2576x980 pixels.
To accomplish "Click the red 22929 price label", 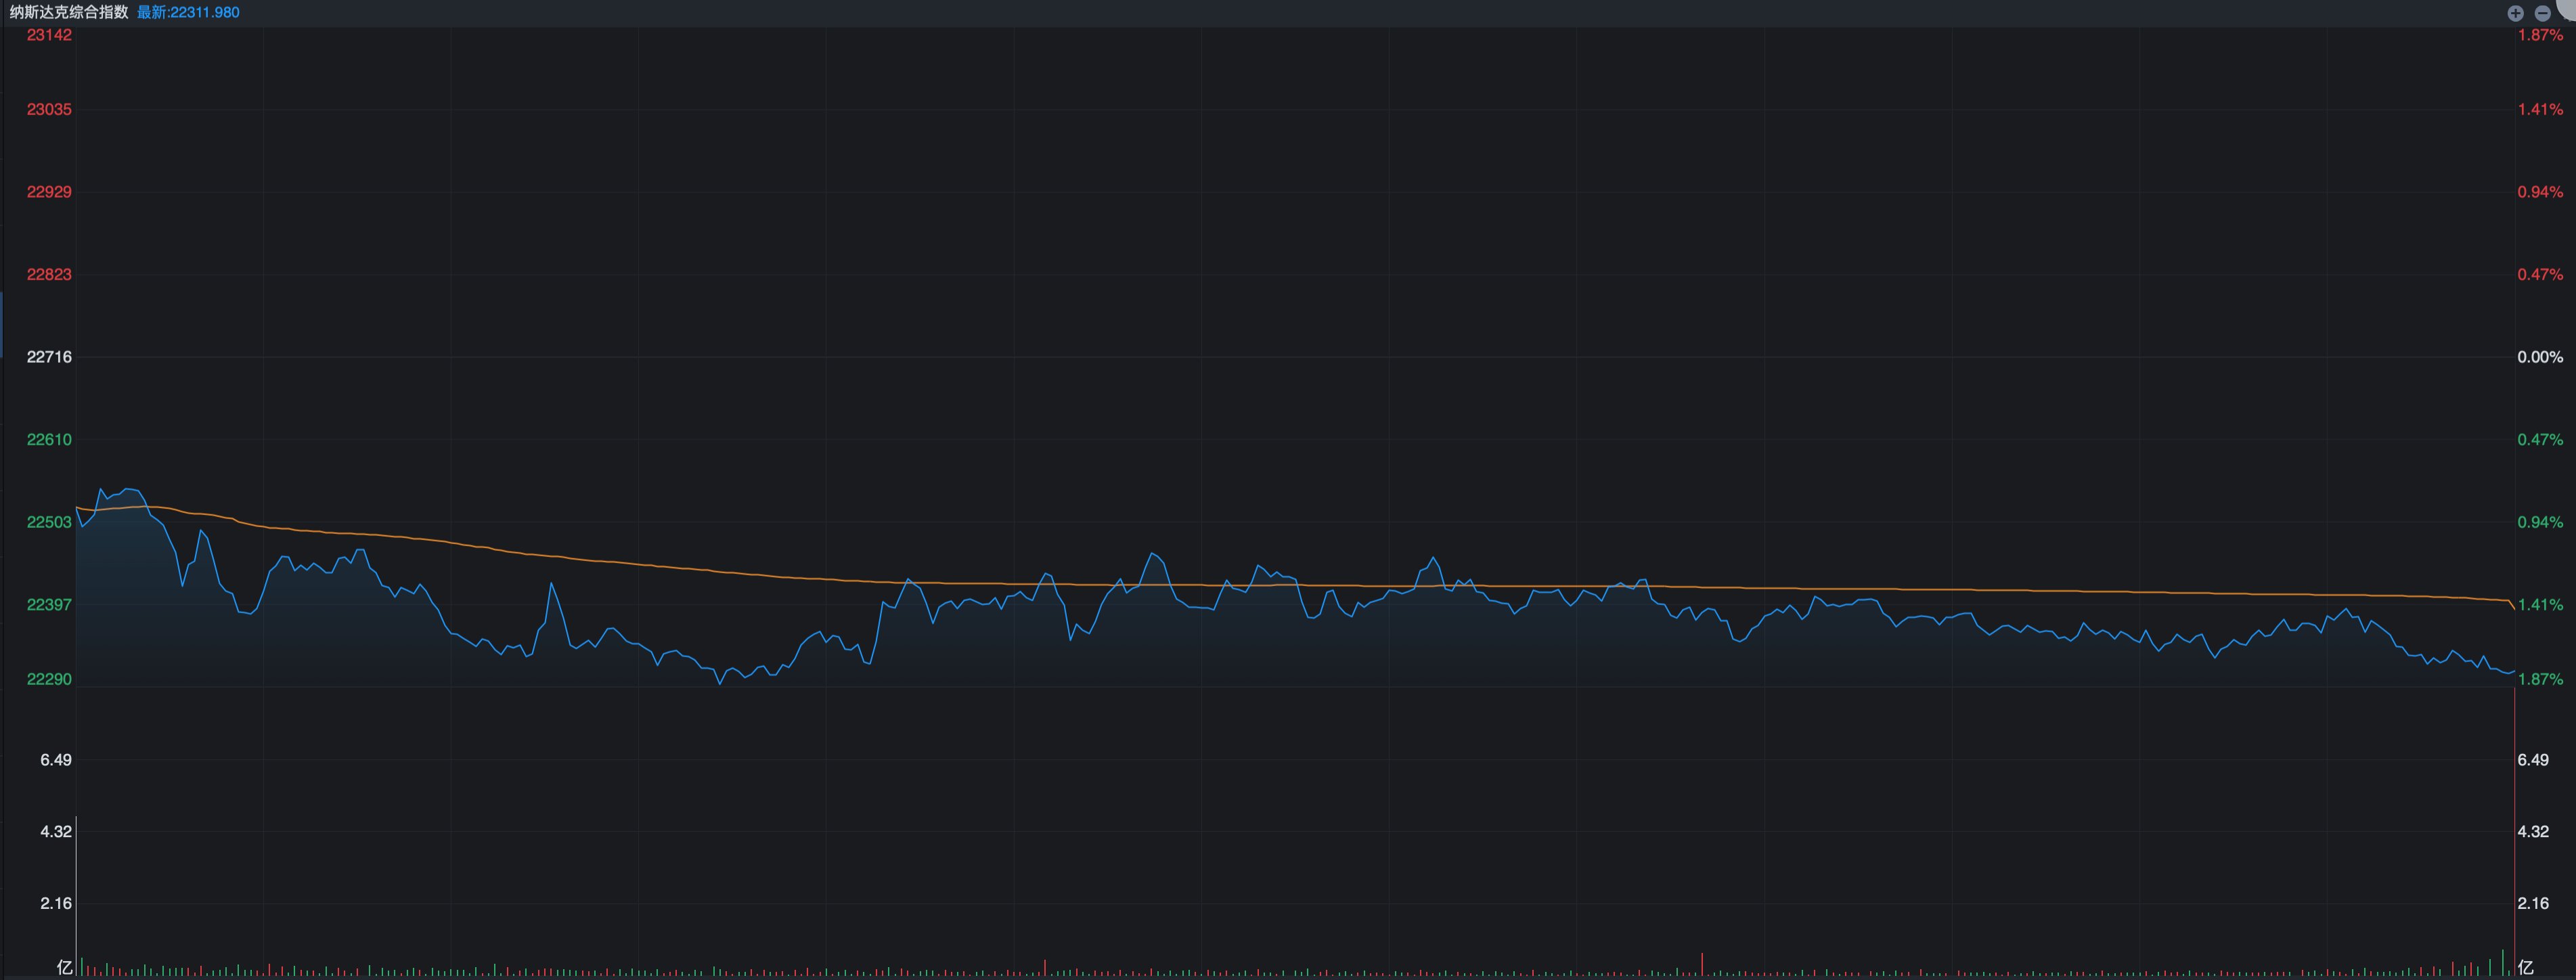I will click(49, 192).
